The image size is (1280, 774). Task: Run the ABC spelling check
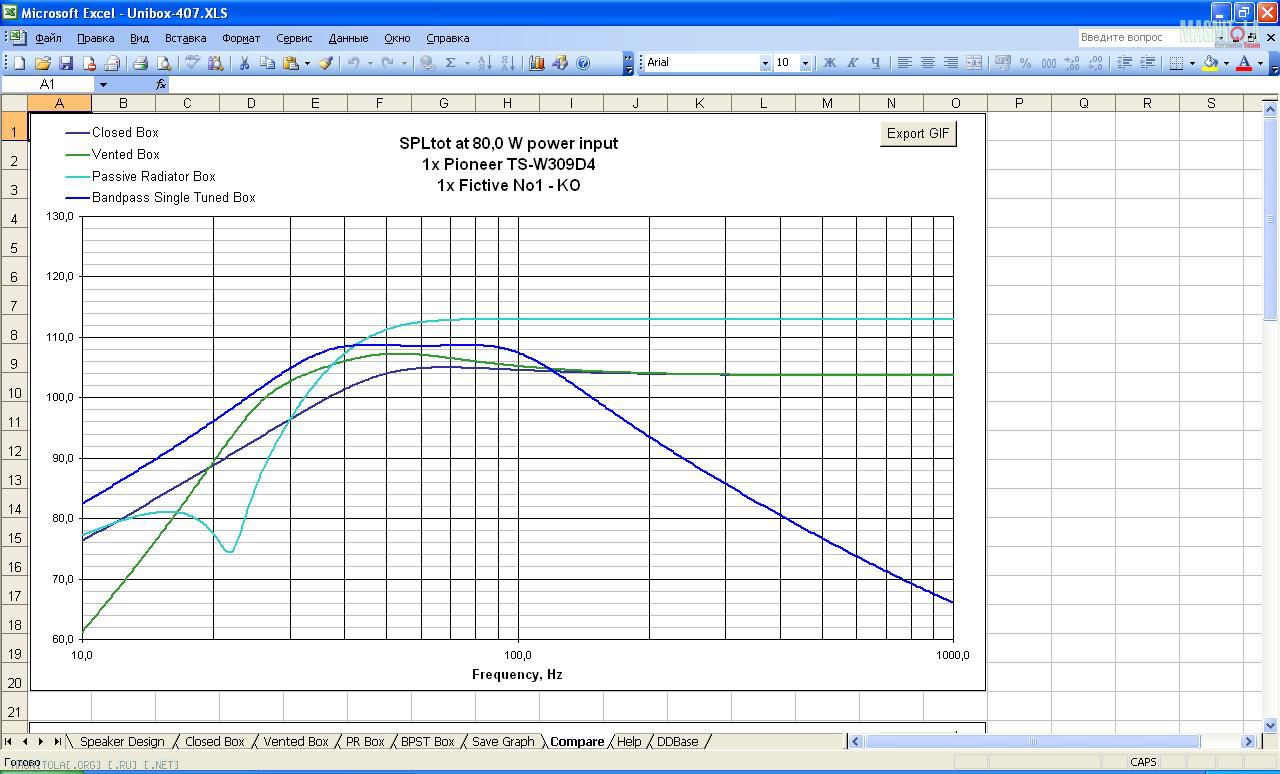point(191,63)
